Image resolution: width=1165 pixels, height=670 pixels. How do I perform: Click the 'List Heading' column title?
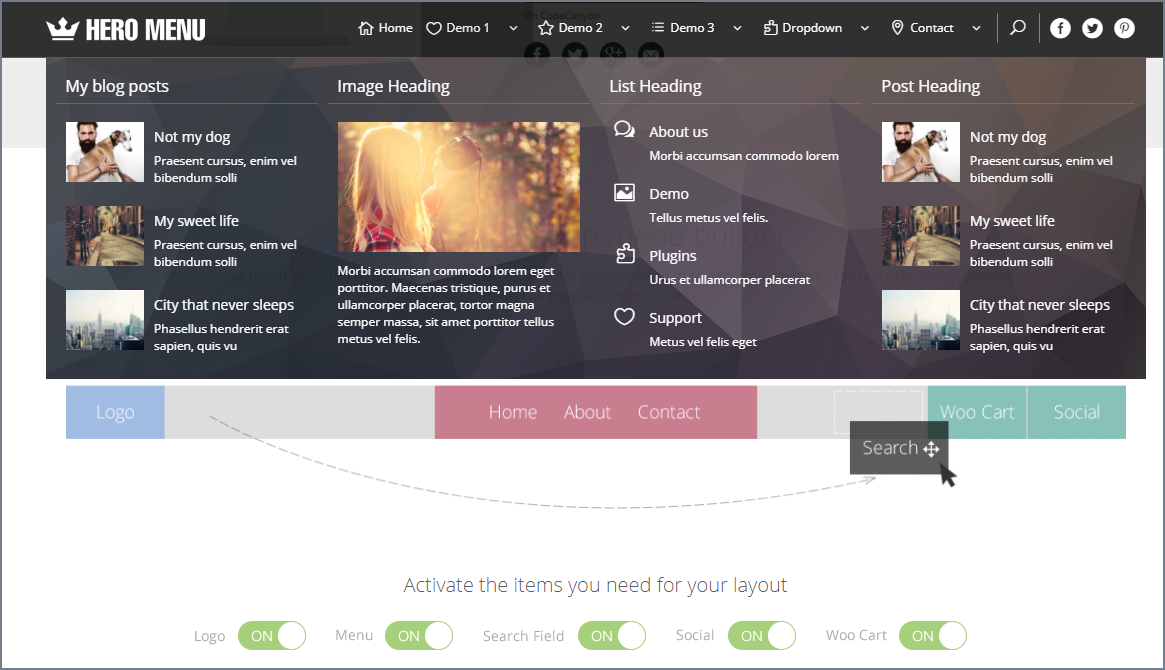click(x=655, y=86)
